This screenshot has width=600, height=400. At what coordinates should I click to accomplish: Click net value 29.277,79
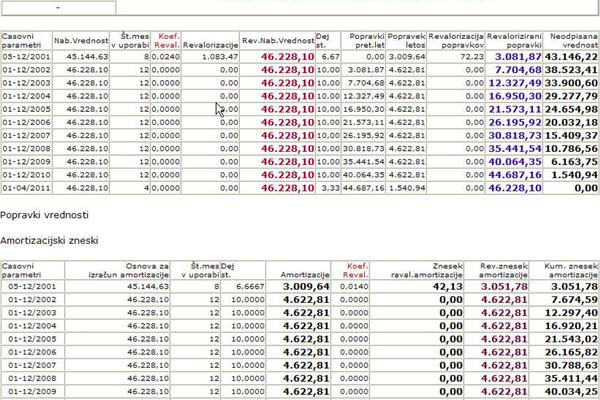(x=571, y=96)
